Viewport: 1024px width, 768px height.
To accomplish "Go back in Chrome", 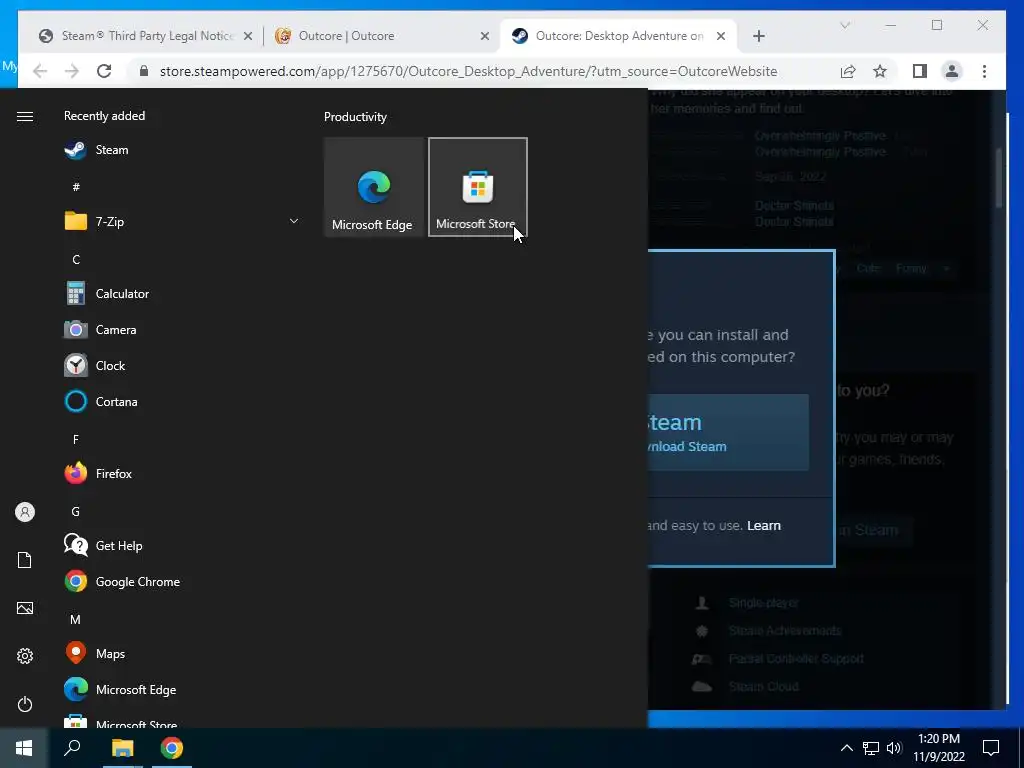I will [x=40, y=71].
